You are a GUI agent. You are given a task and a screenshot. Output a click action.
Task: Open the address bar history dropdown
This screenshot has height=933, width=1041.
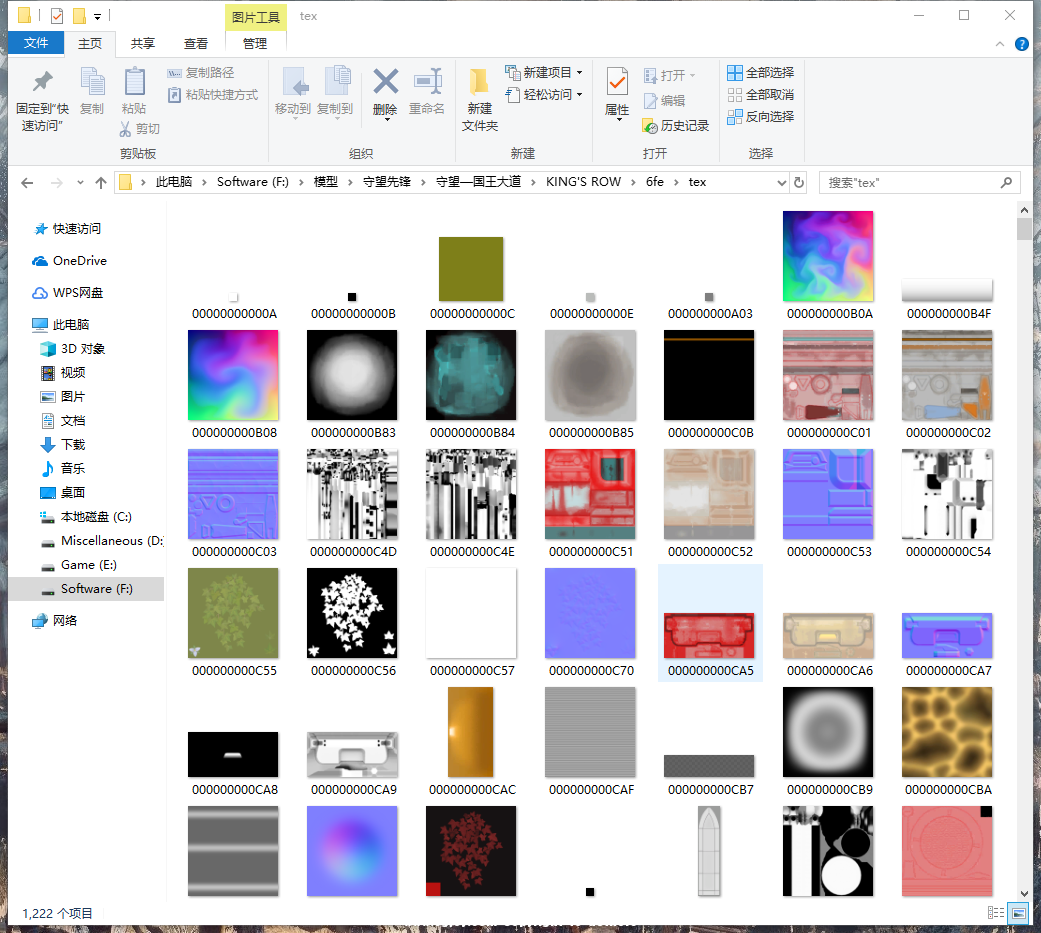click(x=781, y=183)
